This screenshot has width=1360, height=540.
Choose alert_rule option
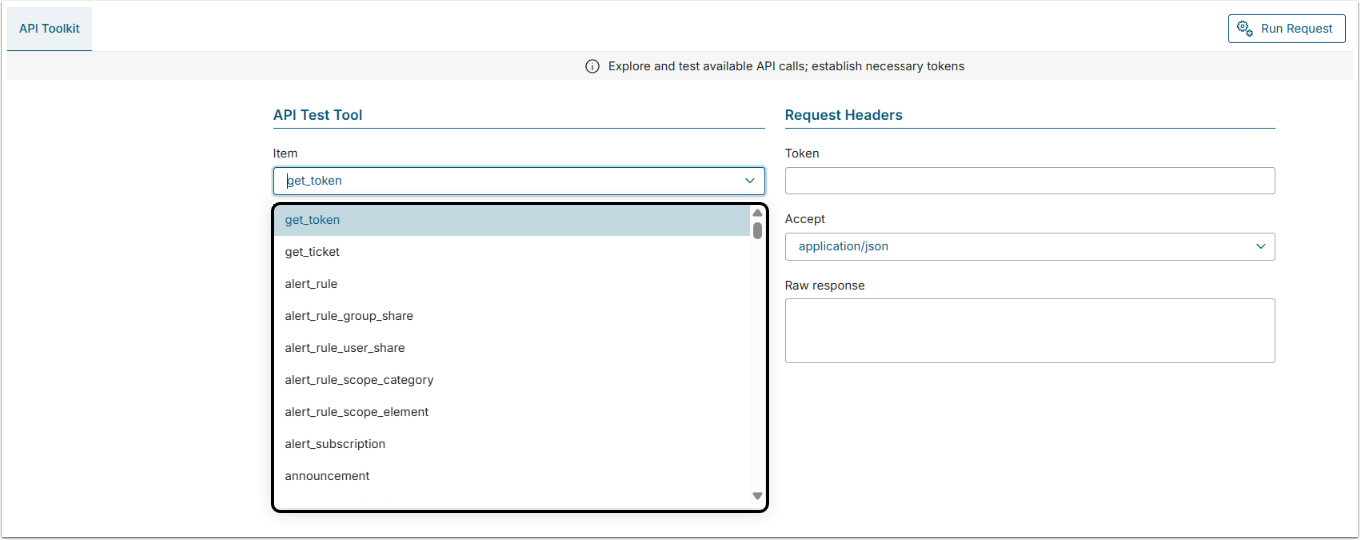pyautogui.click(x=311, y=284)
